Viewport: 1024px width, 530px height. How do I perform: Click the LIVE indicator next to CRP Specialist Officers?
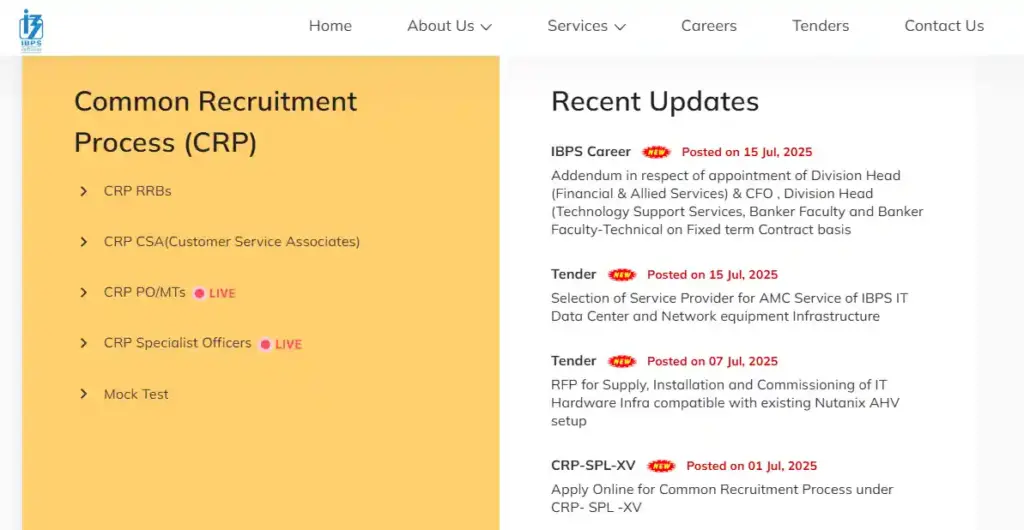tap(281, 344)
